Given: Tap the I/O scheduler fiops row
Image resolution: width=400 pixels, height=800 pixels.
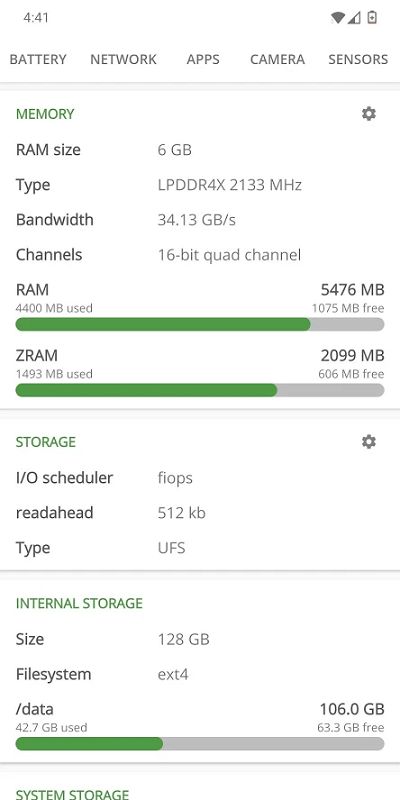Looking at the screenshot, I should coord(200,478).
